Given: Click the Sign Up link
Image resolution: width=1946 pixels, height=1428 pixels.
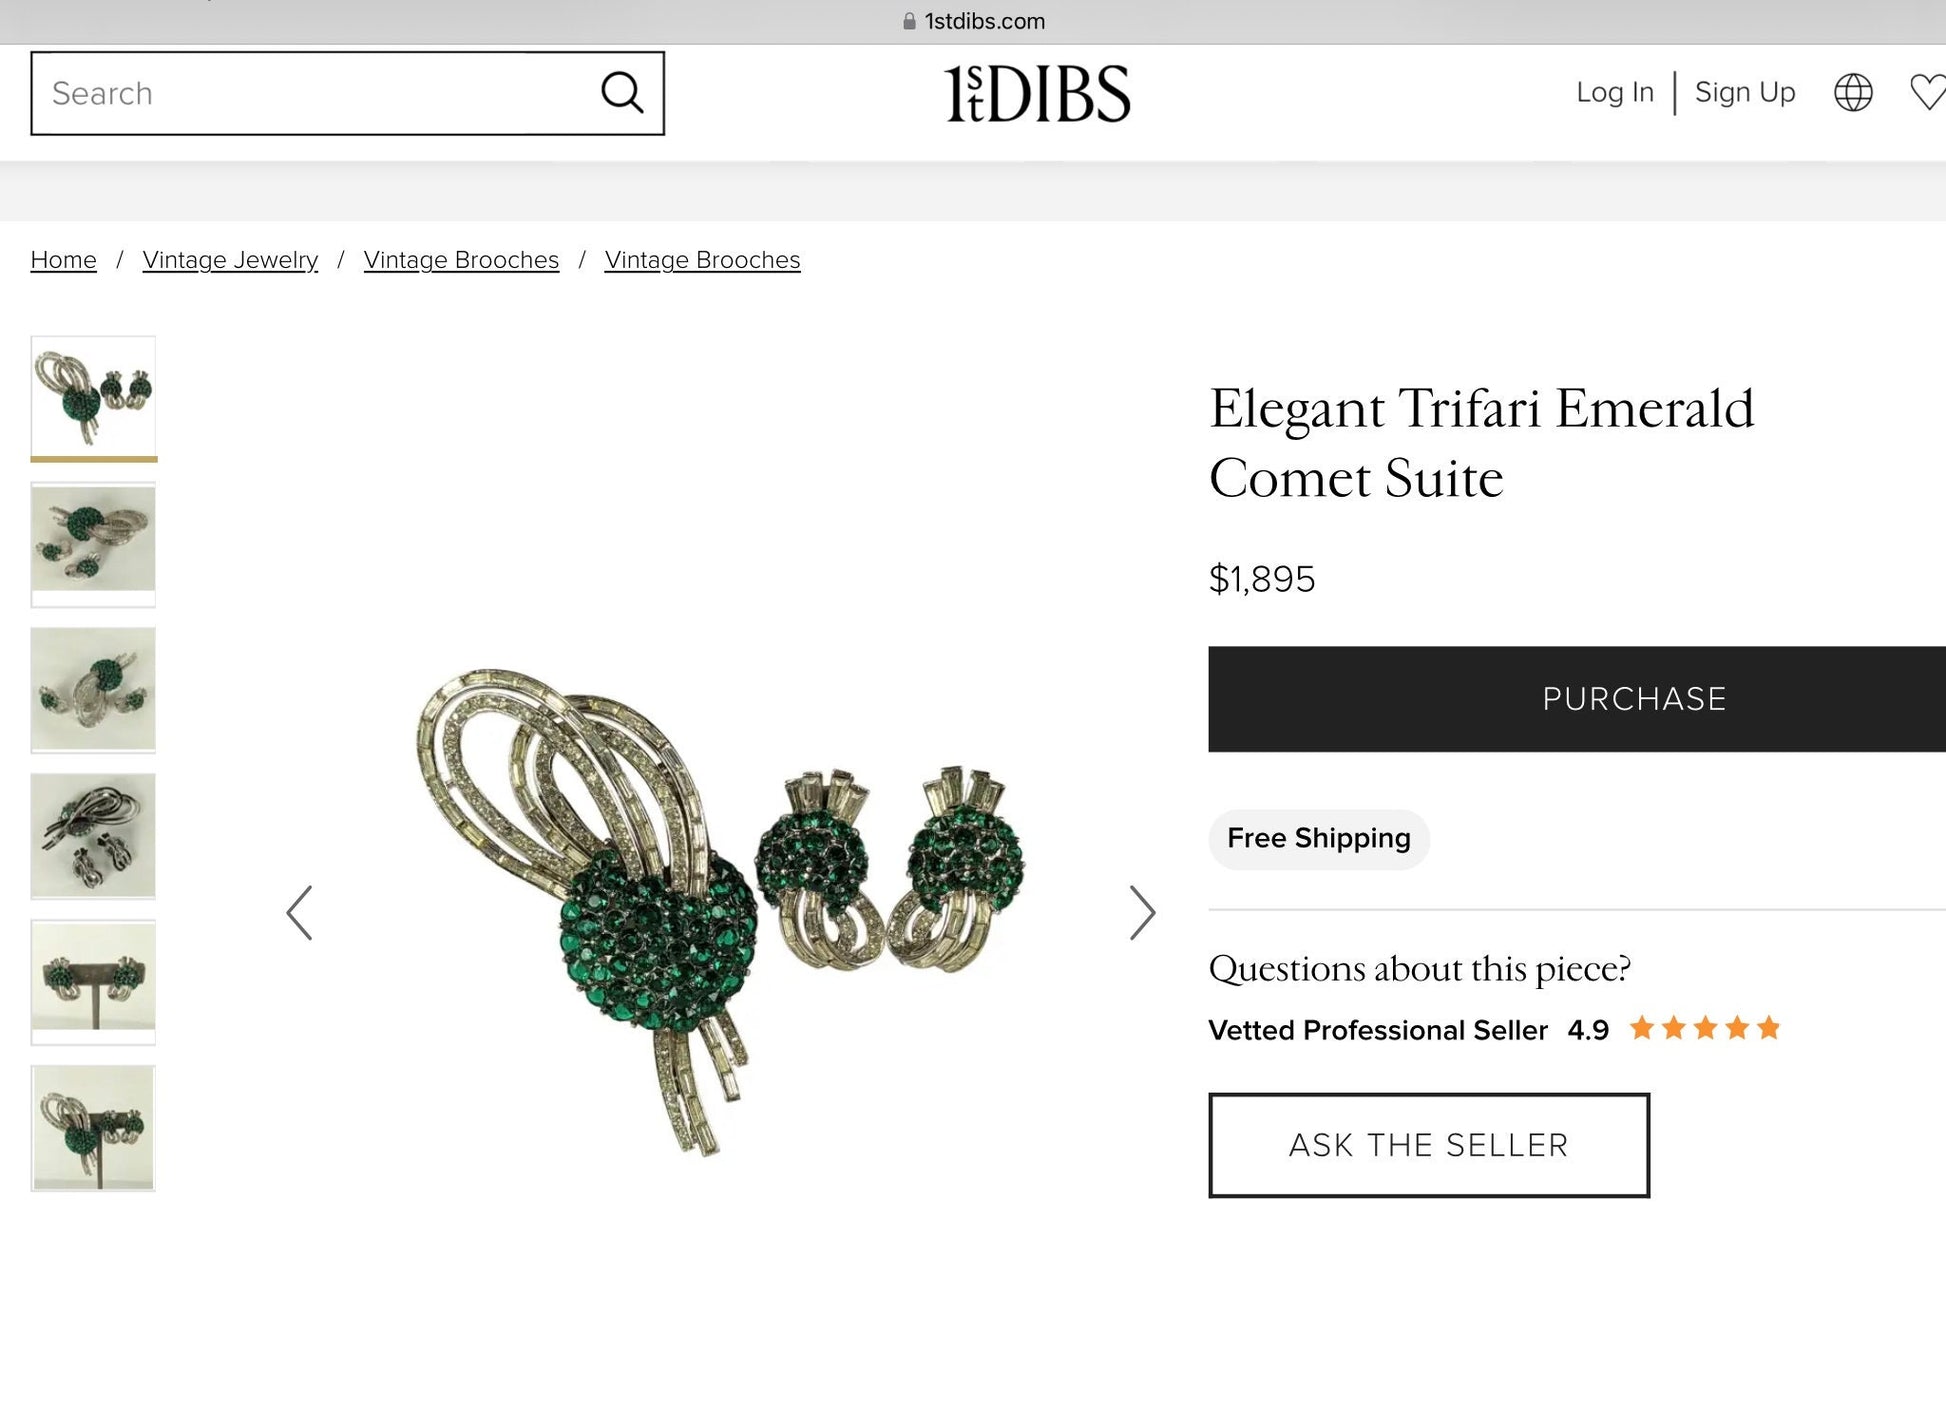Looking at the screenshot, I should (1745, 92).
